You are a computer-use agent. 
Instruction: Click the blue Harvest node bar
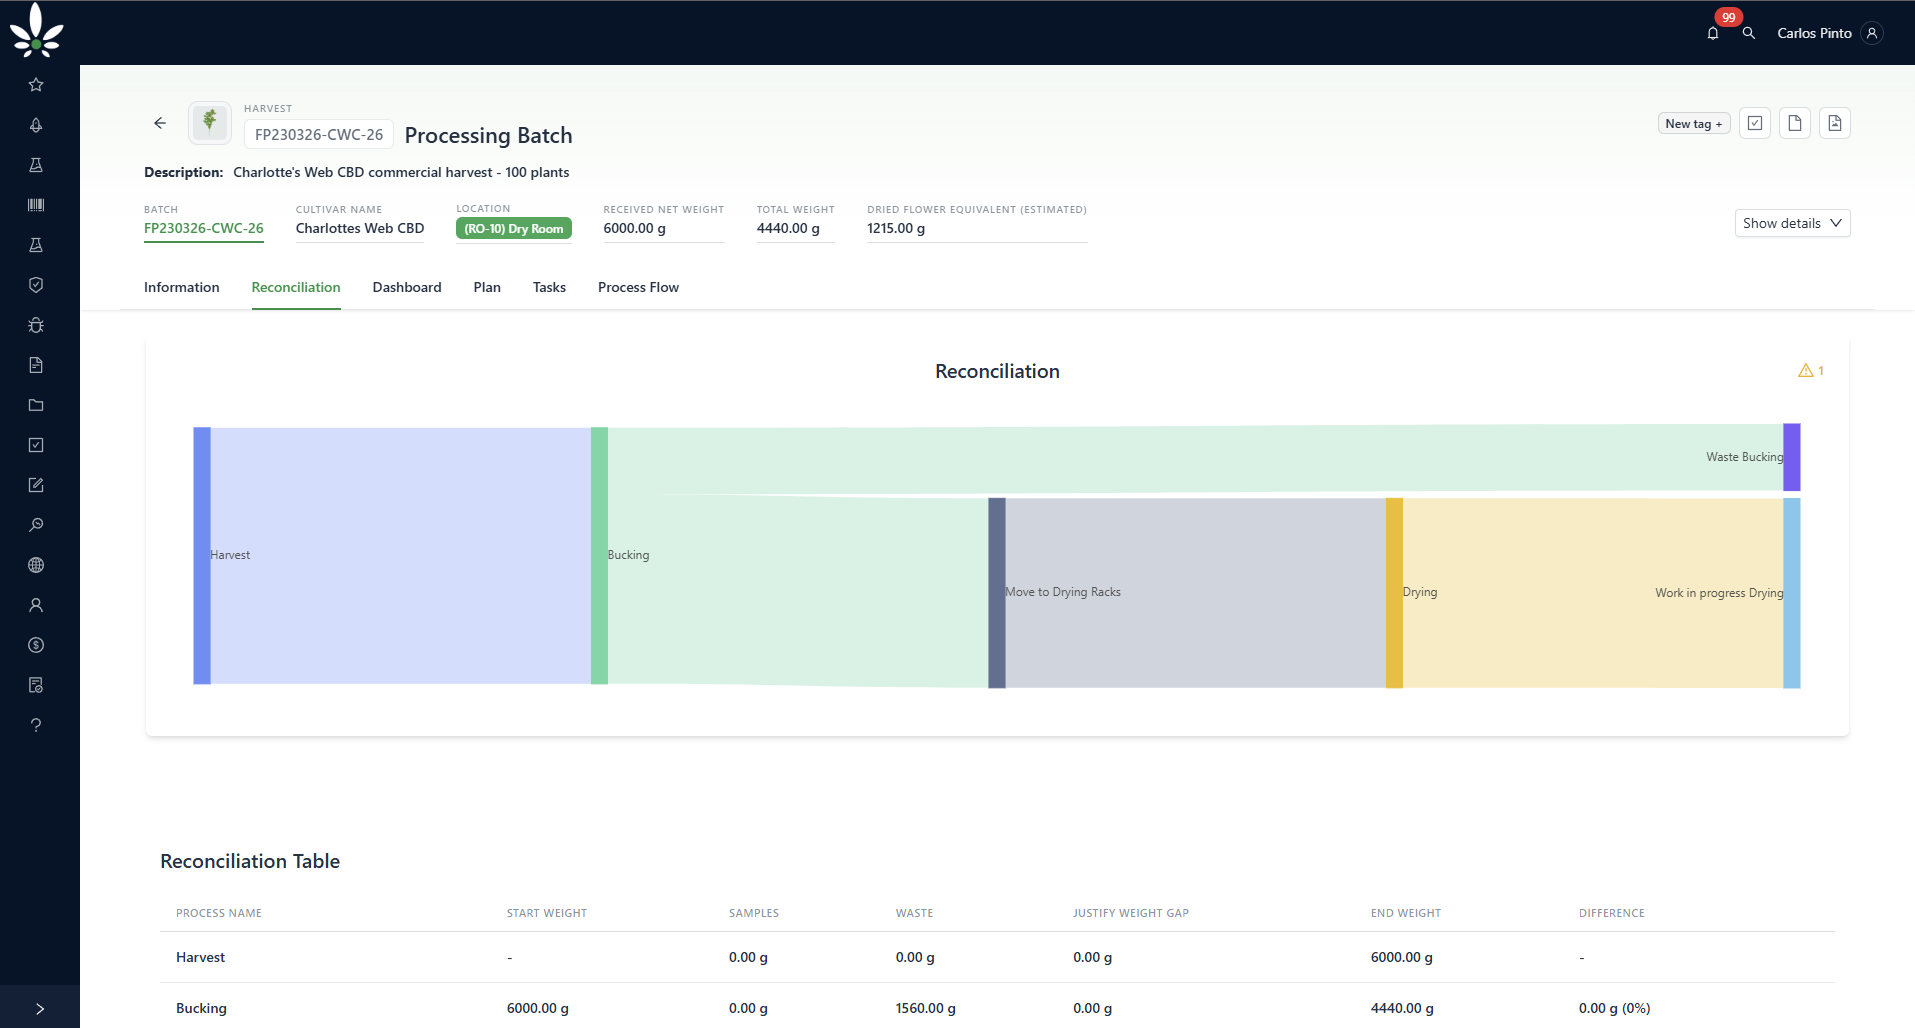[x=202, y=556]
